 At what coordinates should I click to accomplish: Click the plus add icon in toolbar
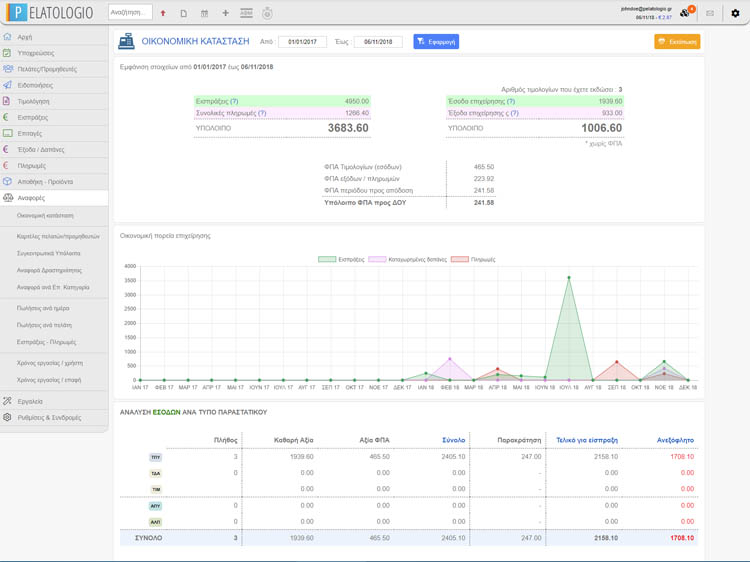(x=225, y=13)
